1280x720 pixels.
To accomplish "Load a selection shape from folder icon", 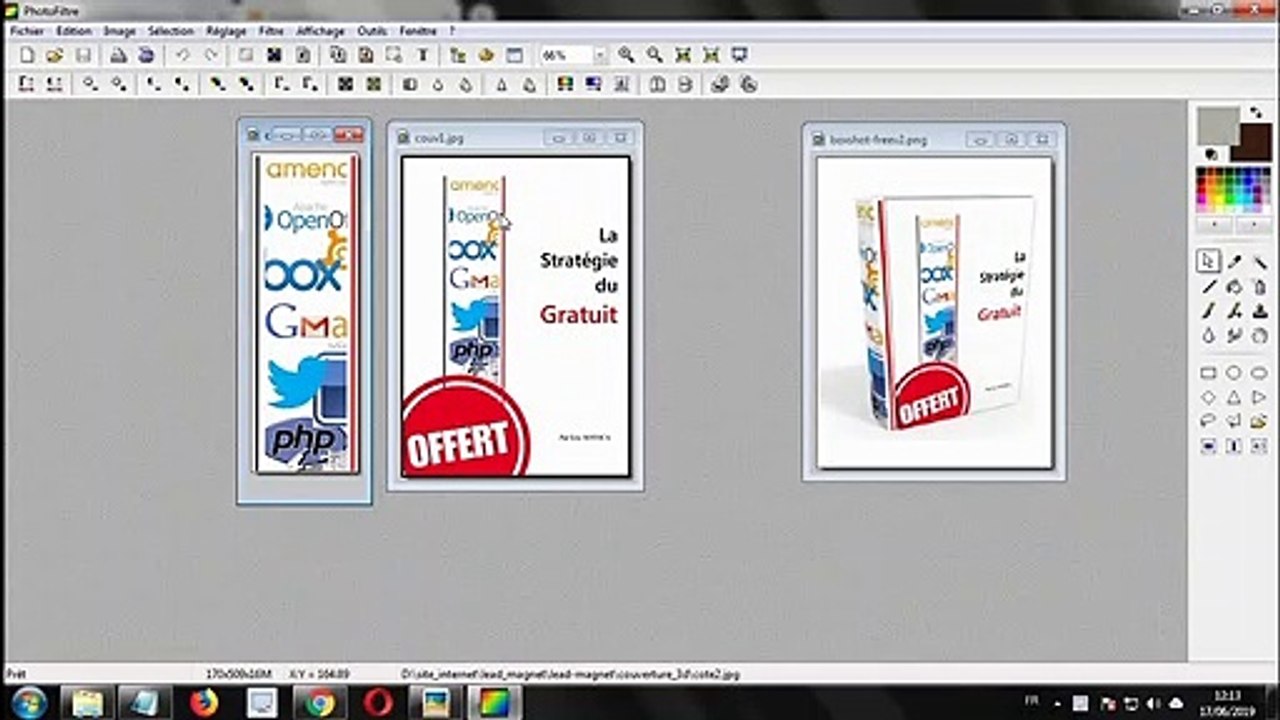I will [x=1260, y=421].
